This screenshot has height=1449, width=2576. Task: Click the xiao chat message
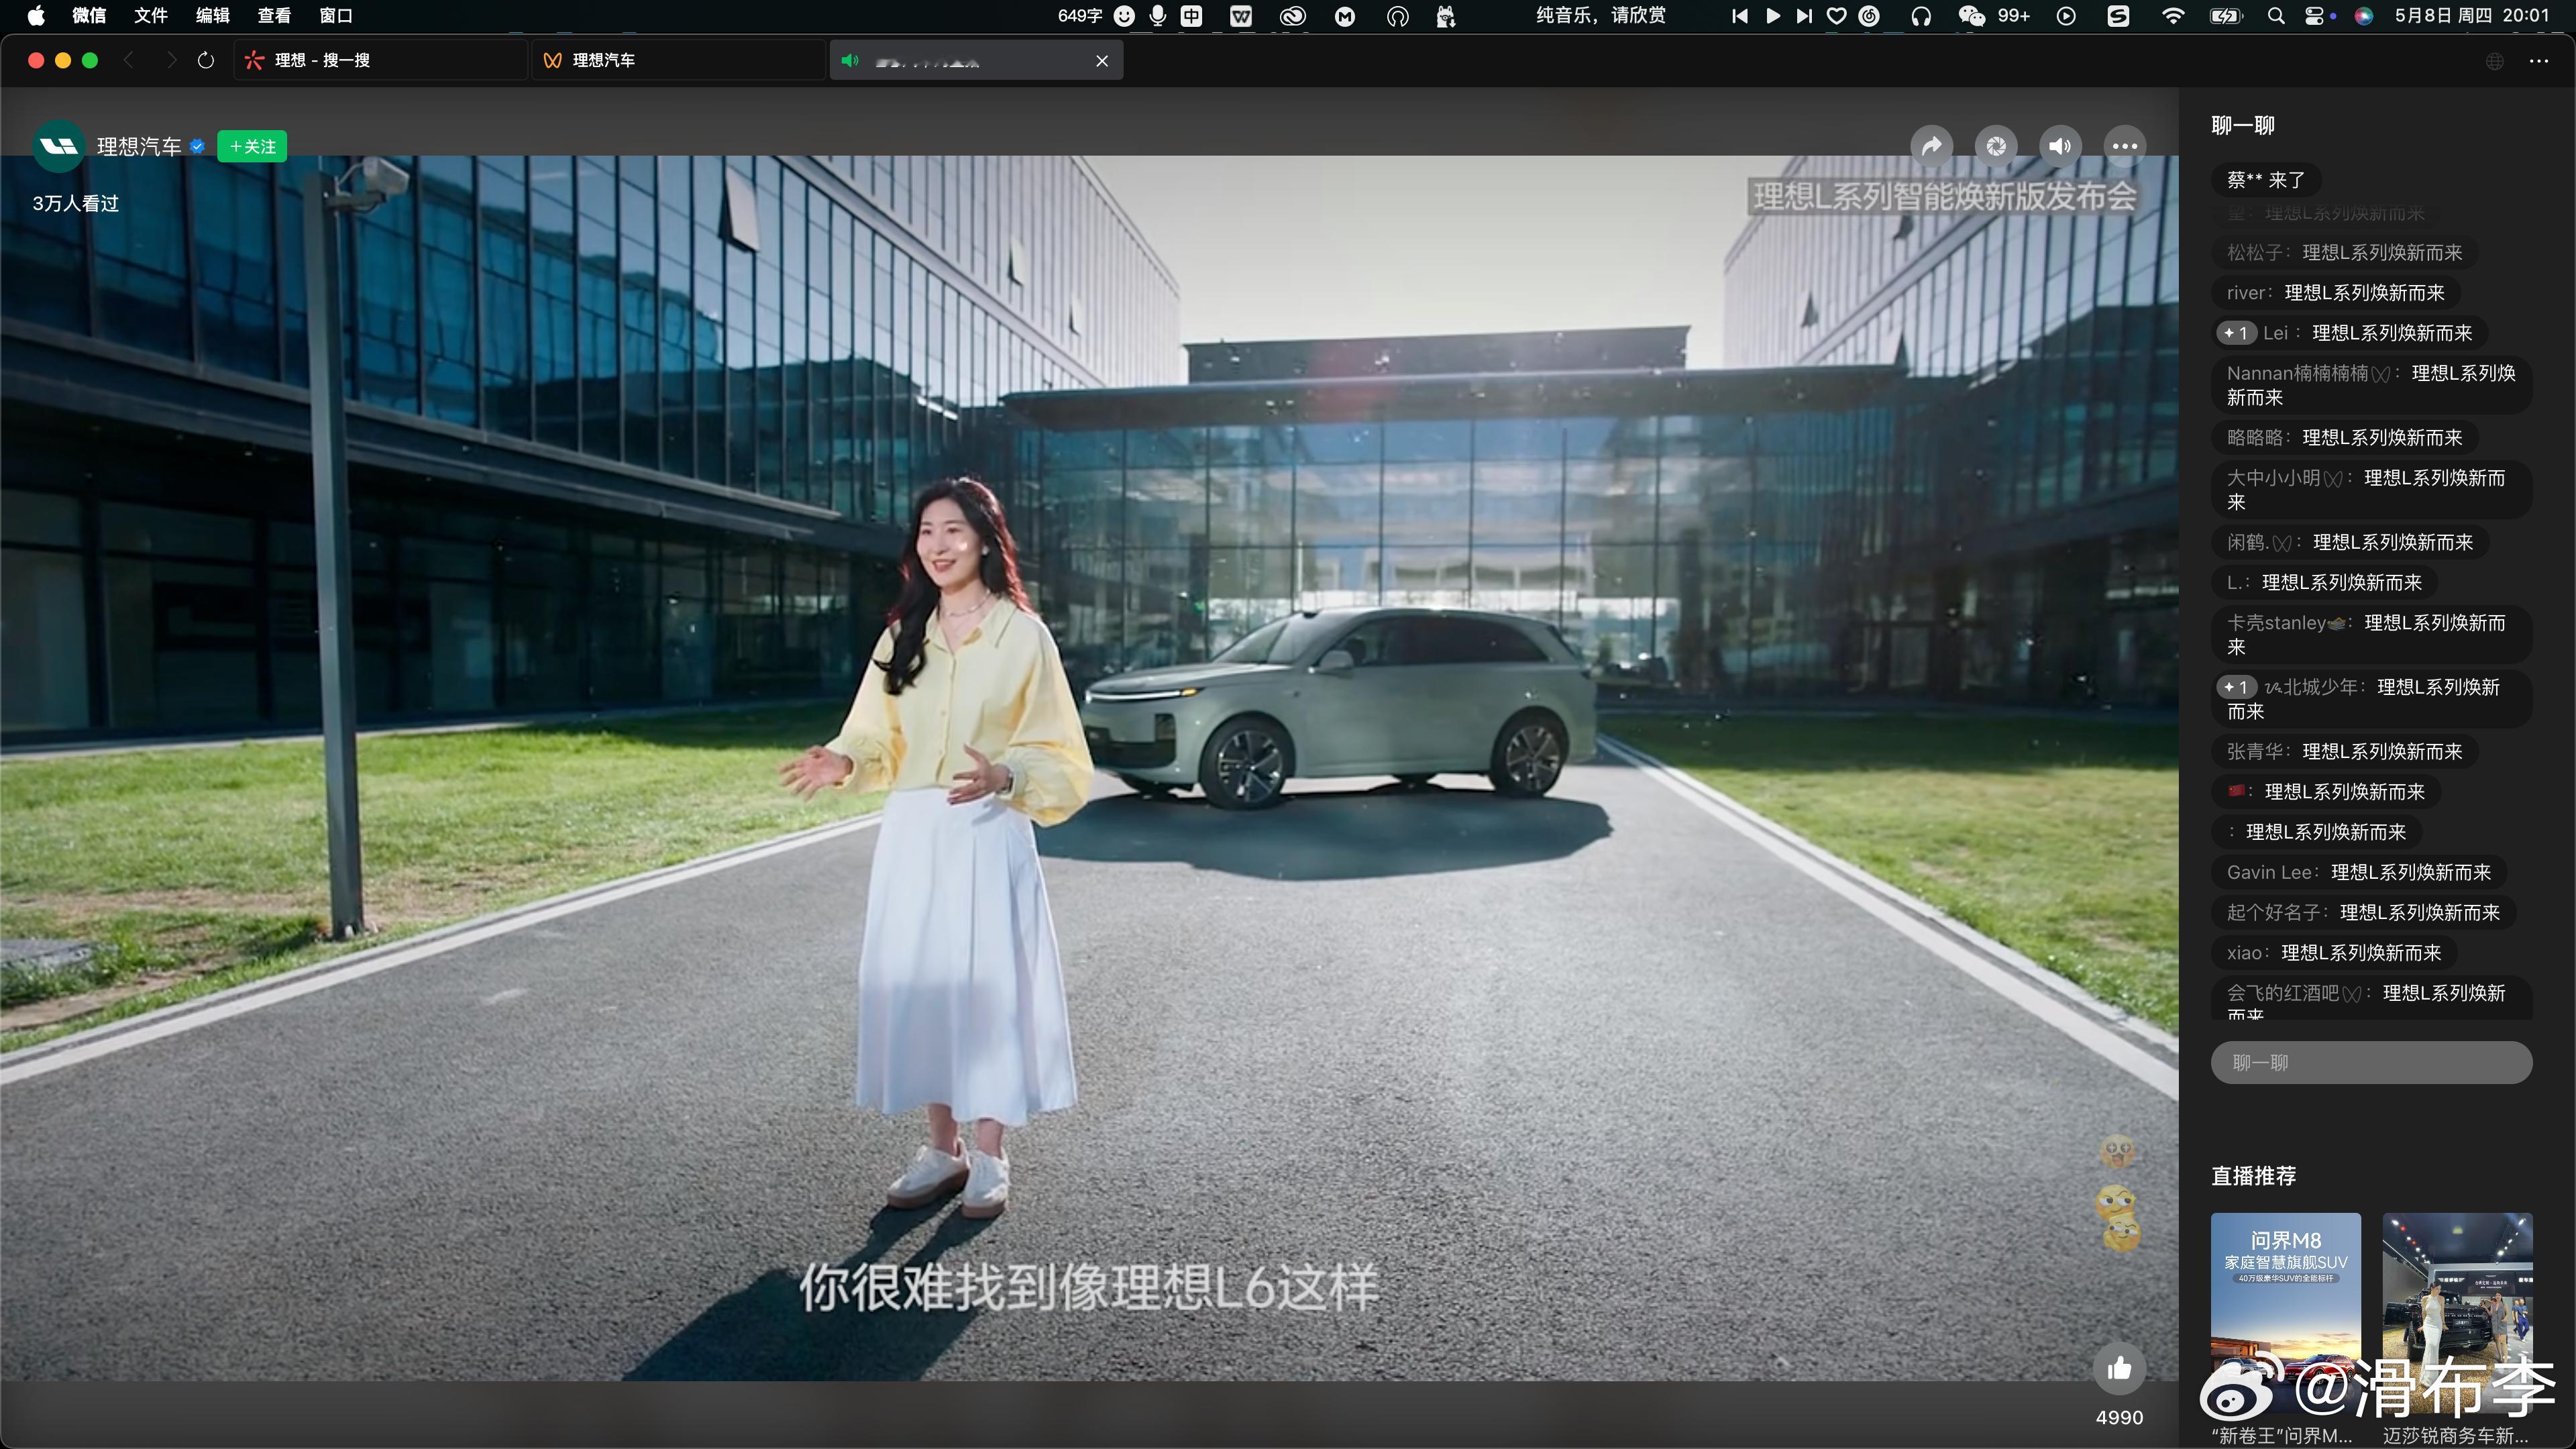(x=2334, y=953)
